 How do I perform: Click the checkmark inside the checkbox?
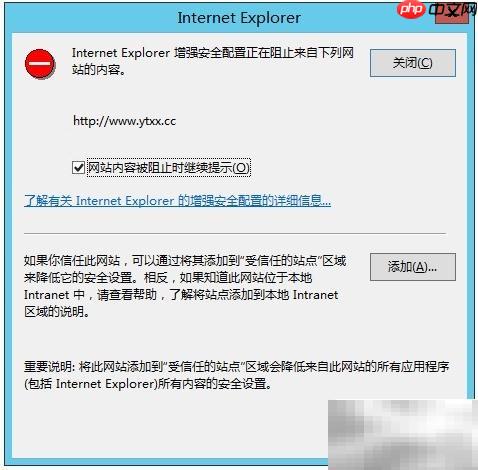pos(78,167)
